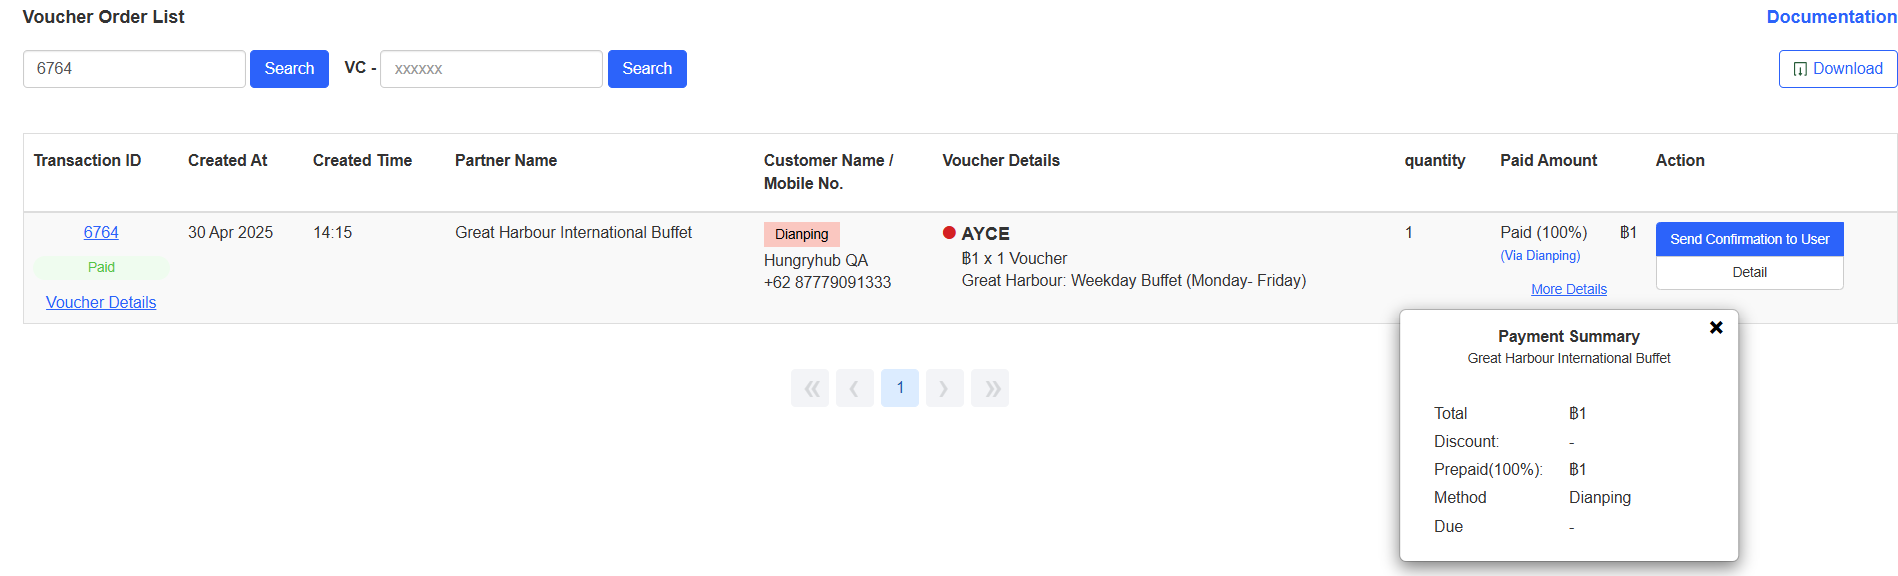Click the Detail button
This screenshot has height=576, width=1898.
pyautogui.click(x=1749, y=272)
